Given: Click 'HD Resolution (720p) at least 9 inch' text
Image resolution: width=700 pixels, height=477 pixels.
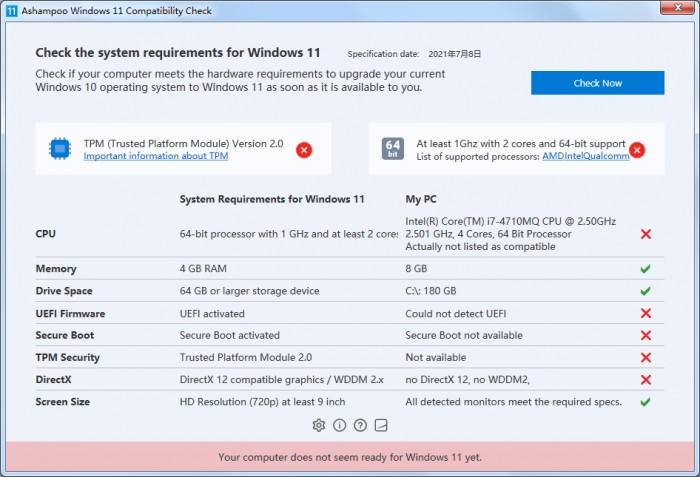Looking at the screenshot, I should coord(262,402).
